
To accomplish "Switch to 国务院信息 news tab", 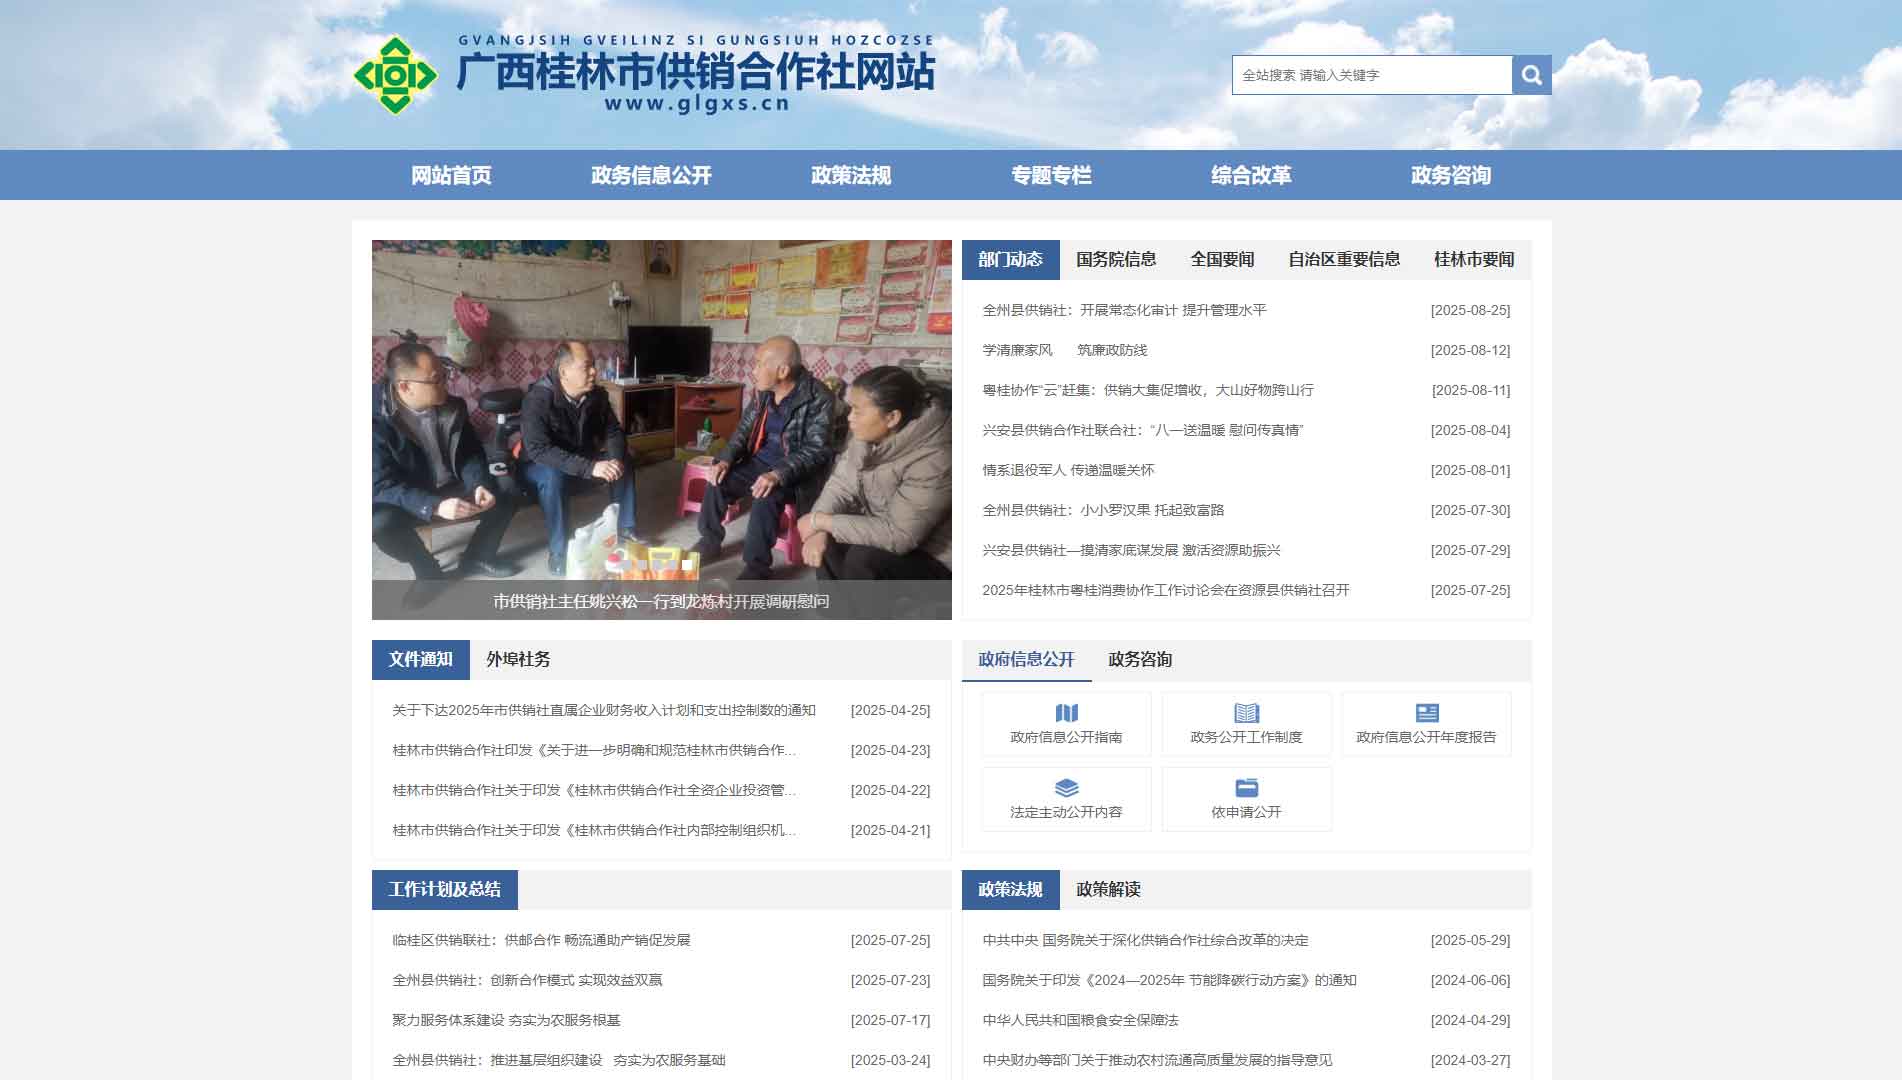I will click(1116, 260).
